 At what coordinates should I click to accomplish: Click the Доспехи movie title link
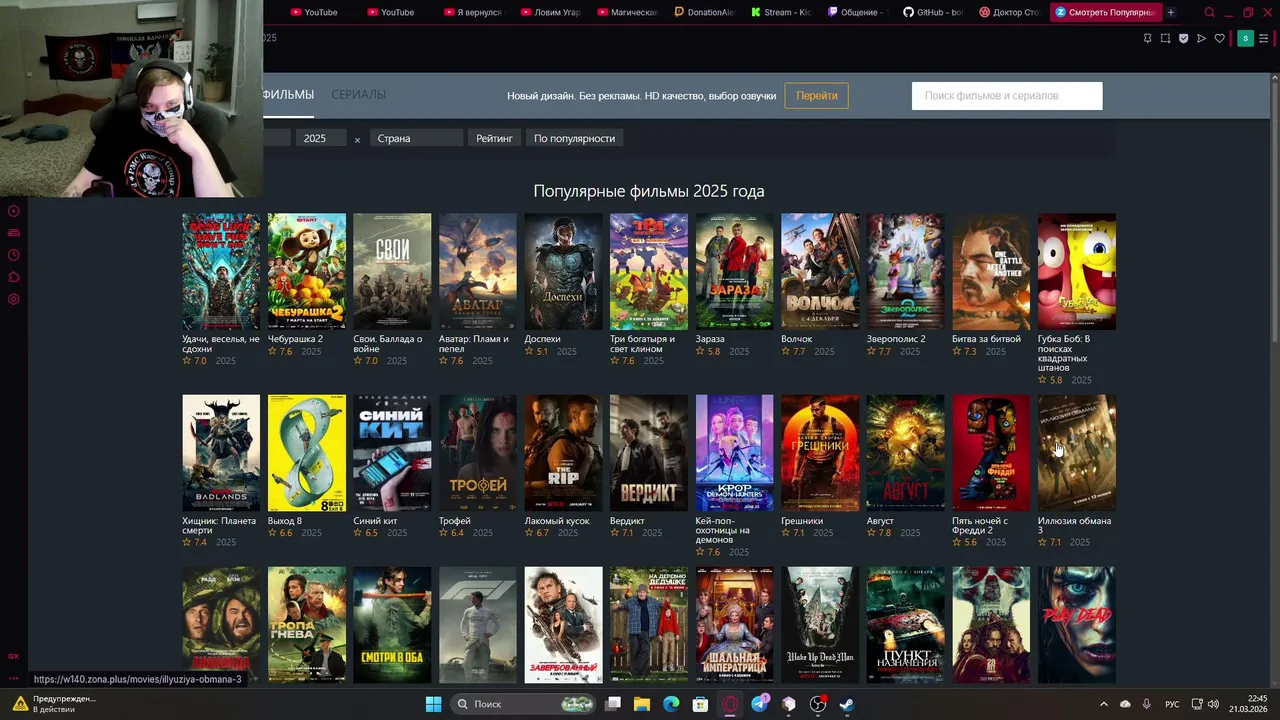(x=543, y=339)
